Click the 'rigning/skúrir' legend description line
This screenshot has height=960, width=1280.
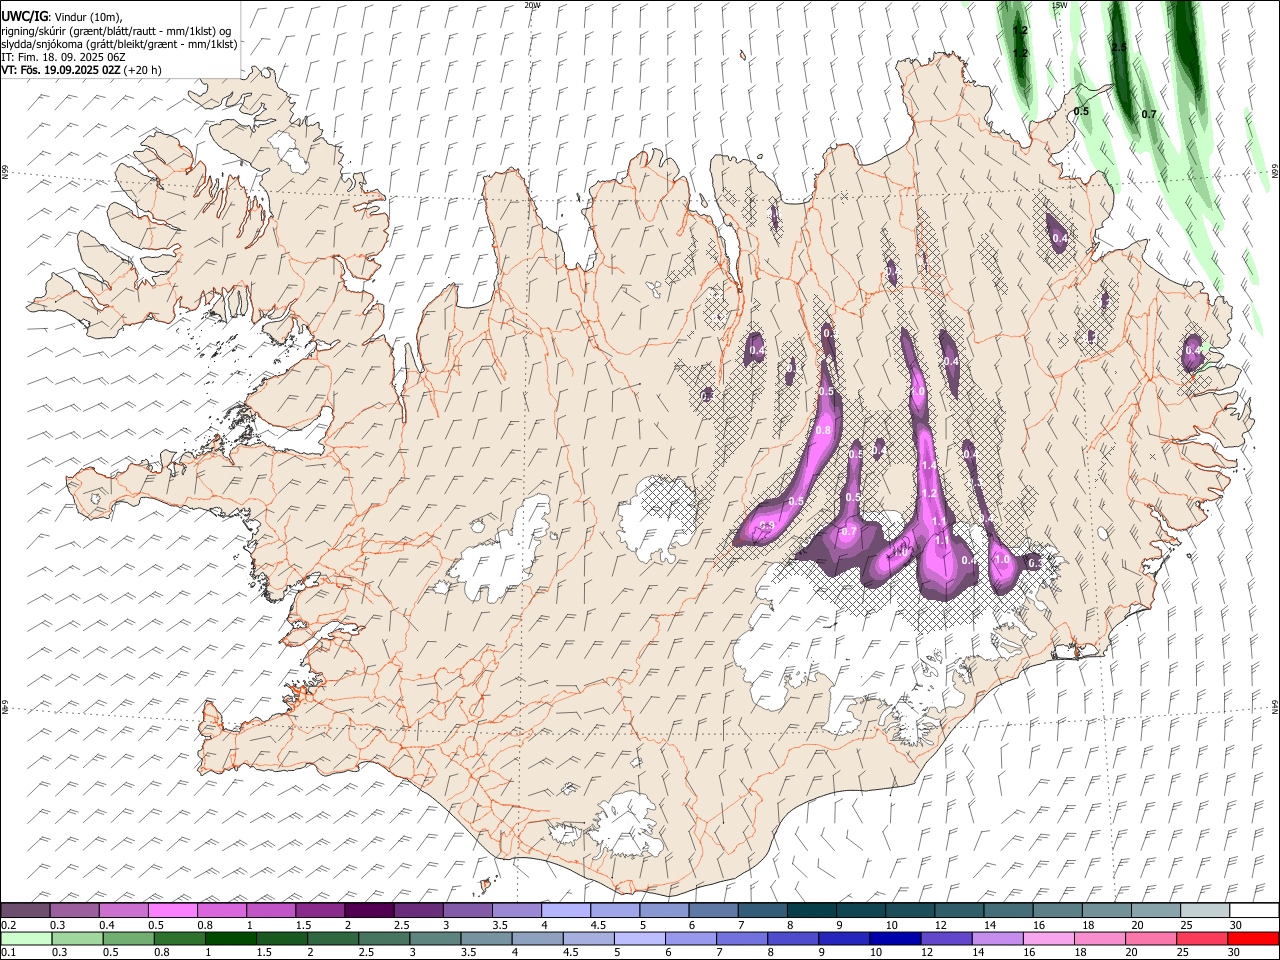coord(116,30)
